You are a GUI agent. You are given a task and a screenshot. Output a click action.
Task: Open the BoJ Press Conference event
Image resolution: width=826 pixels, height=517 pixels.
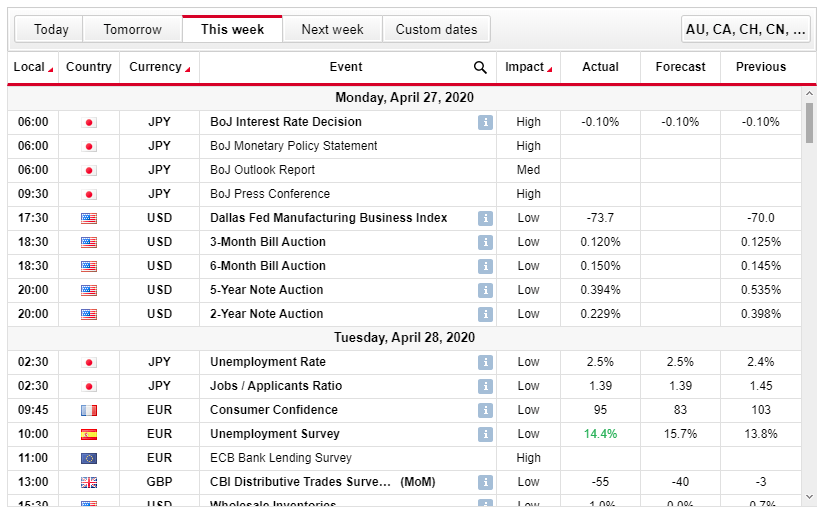269,194
